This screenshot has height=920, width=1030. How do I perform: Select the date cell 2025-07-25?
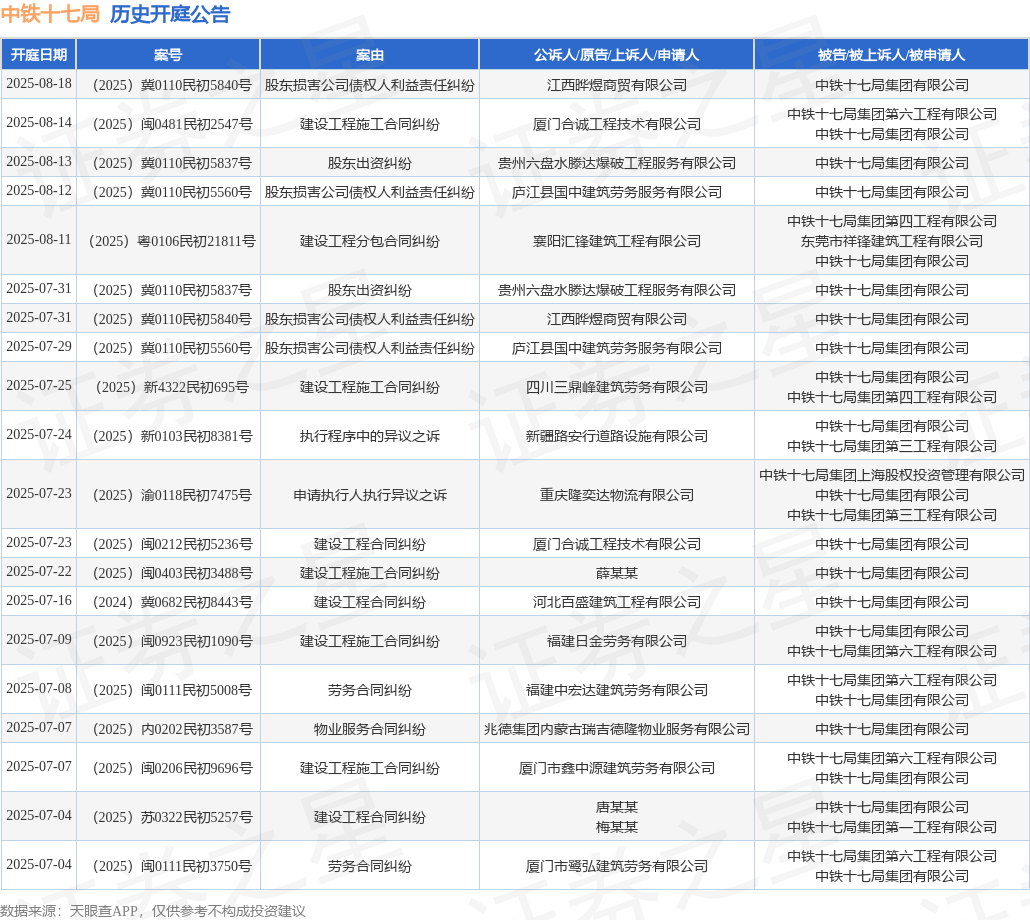point(39,385)
